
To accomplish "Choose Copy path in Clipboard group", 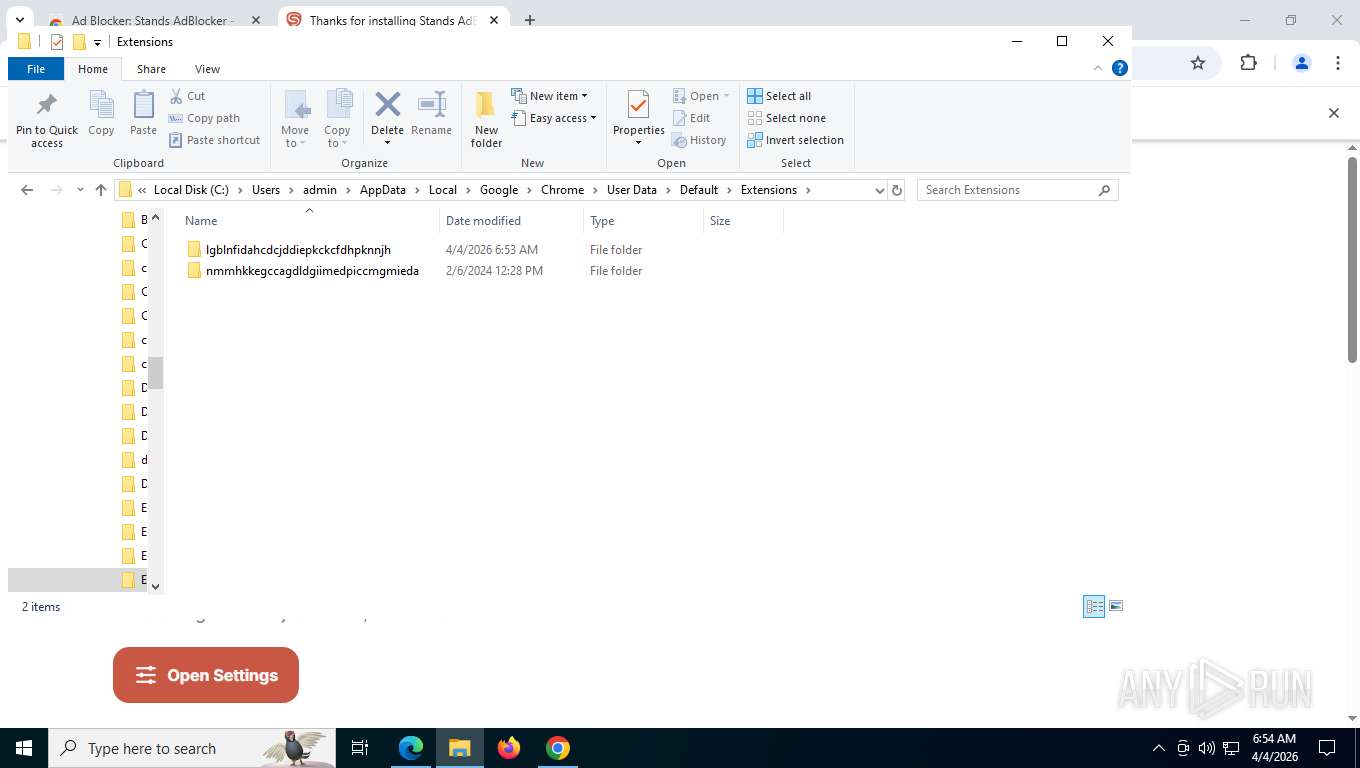I will [204, 118].
